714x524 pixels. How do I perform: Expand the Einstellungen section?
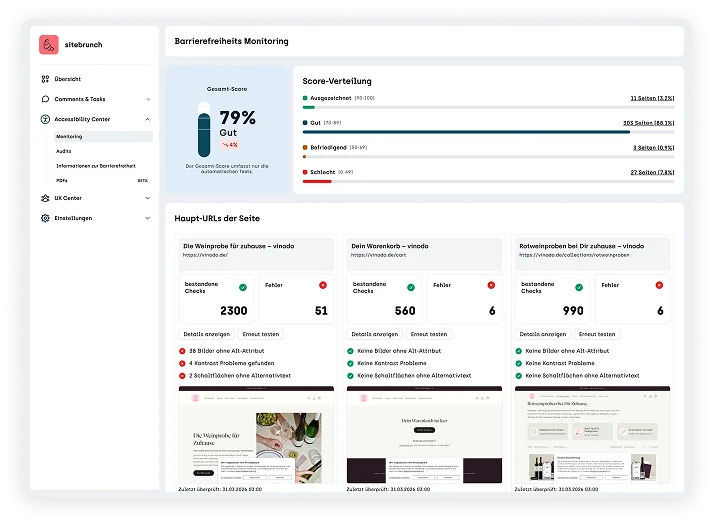pyautogui.click(x=148, y=218)
